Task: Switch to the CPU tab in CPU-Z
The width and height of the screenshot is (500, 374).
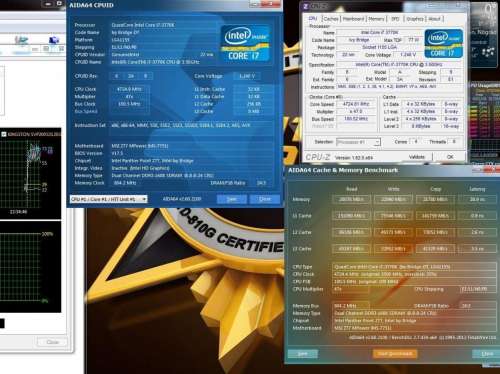Action: 313,19
